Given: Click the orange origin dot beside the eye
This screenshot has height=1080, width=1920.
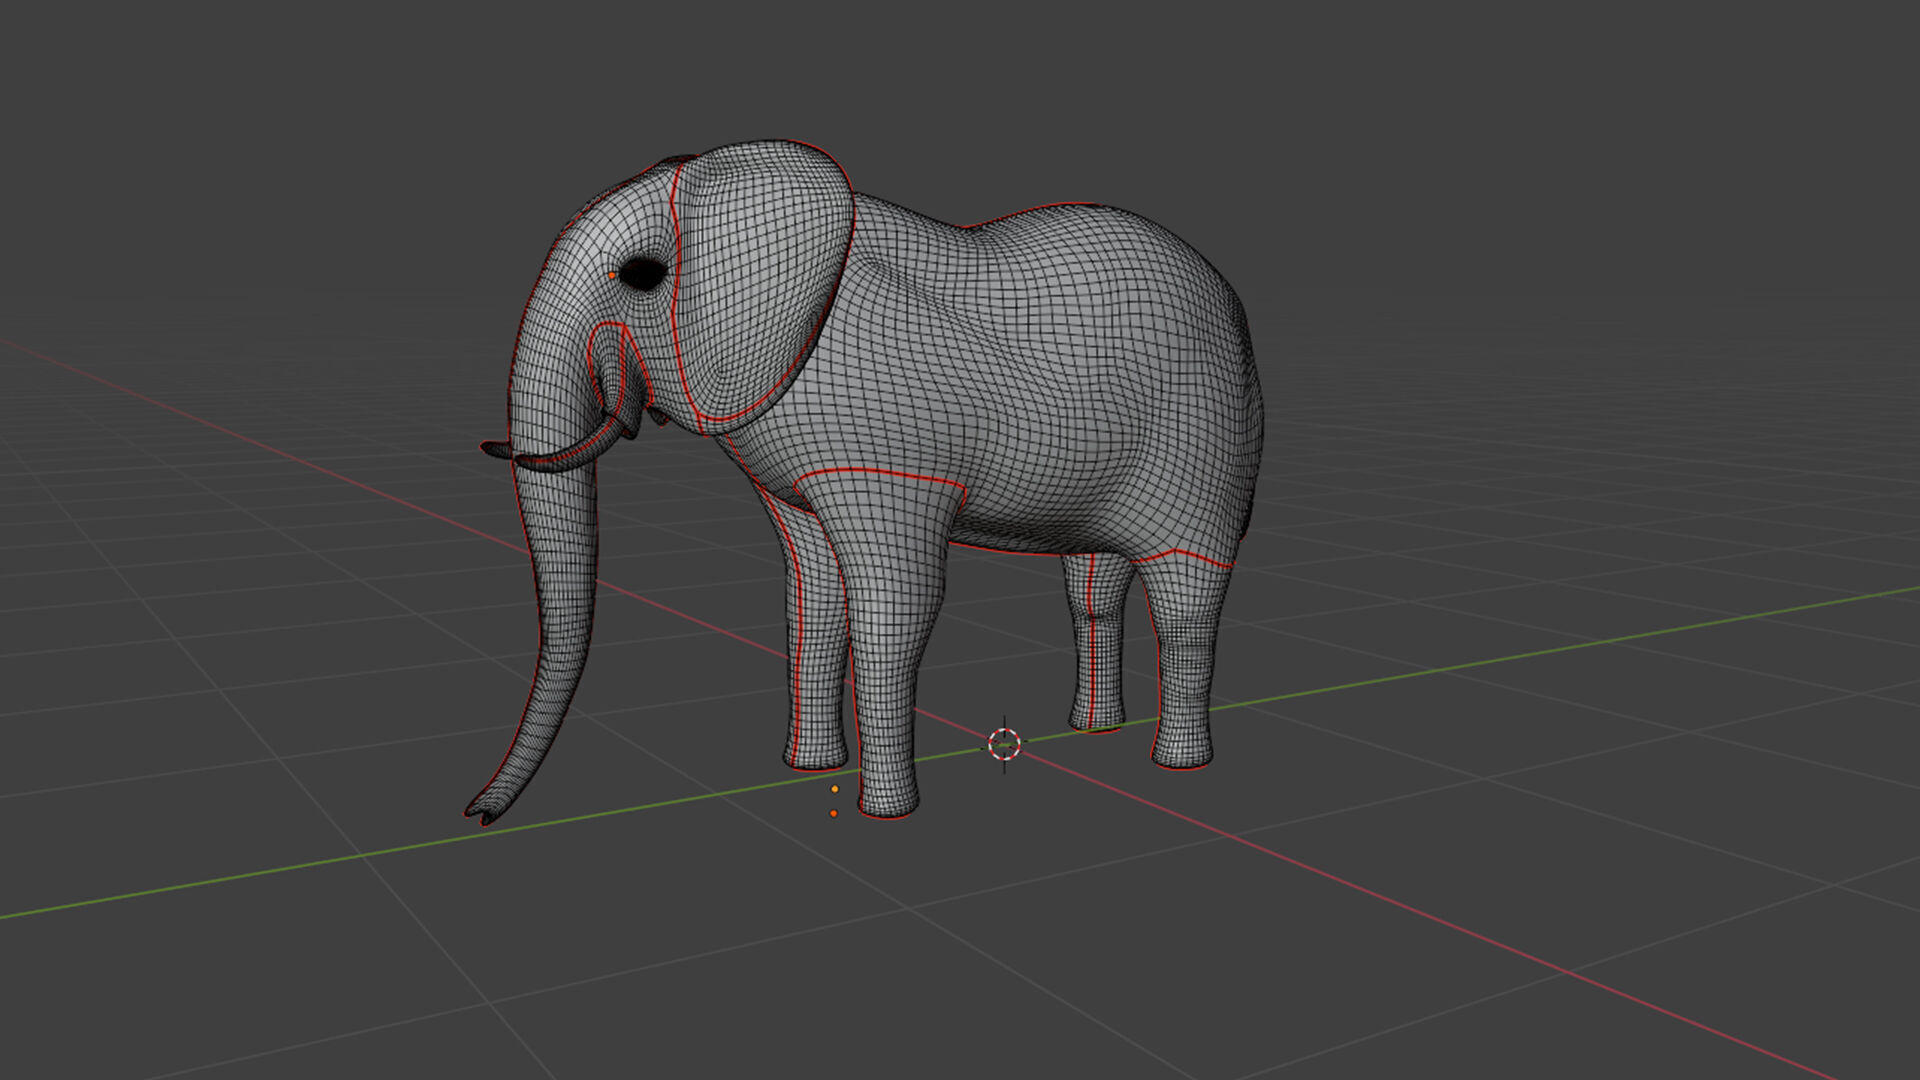Looking at the screenshot, I should (x=612, y=275).
